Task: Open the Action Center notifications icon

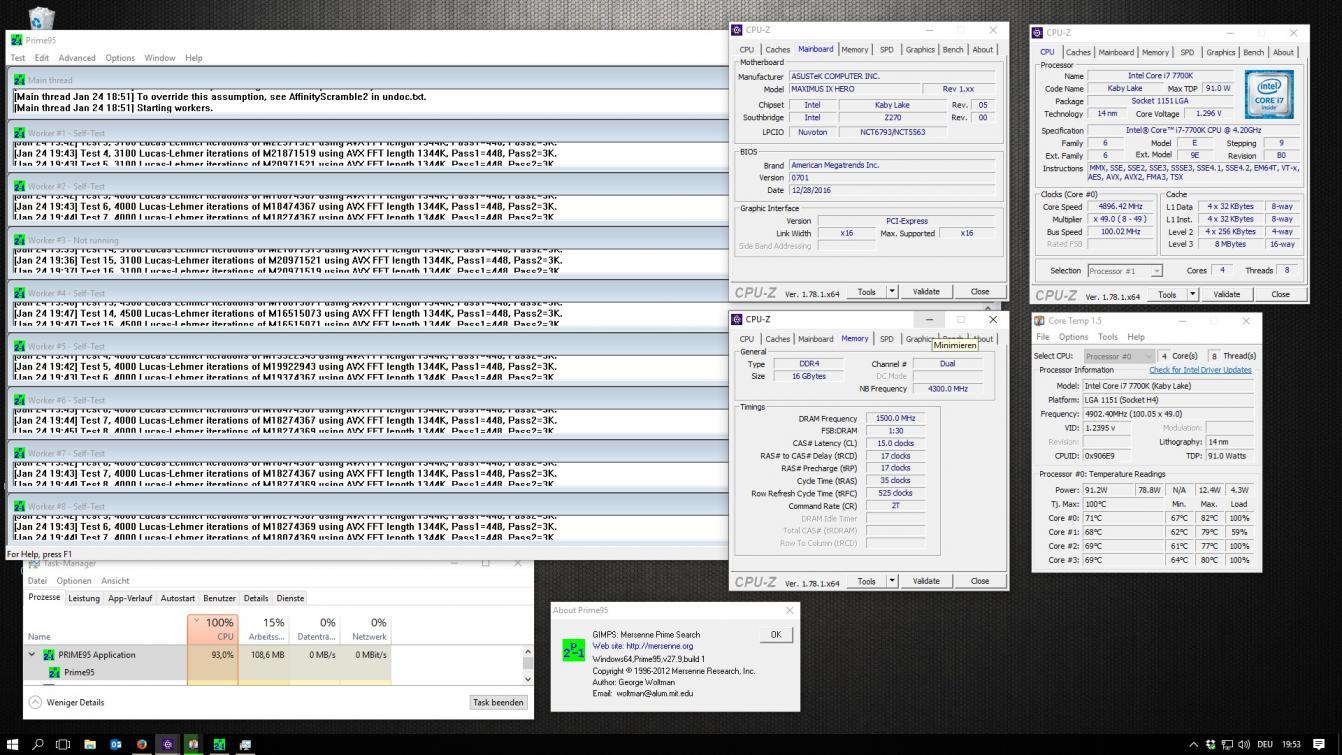Action: (1319, 744)
